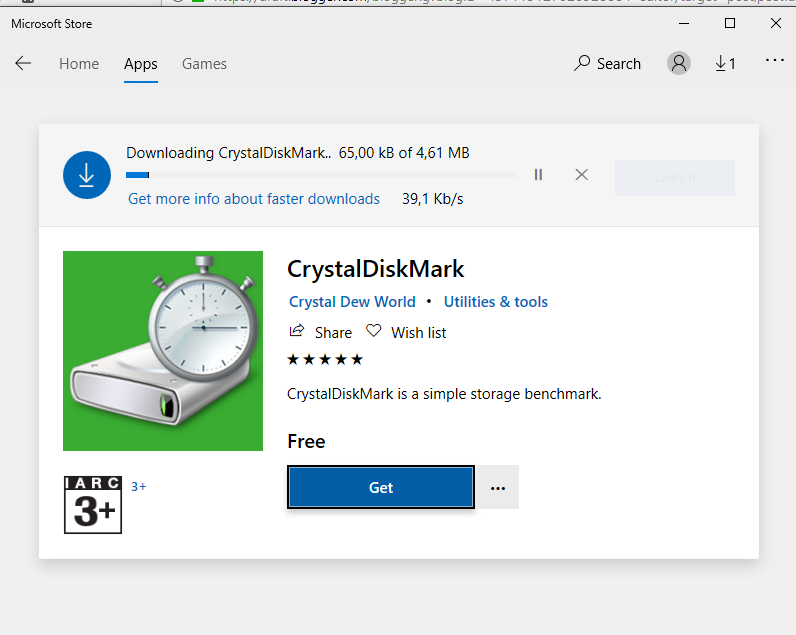Click the '39,1 Kb/s' speed text

point(433,198)
